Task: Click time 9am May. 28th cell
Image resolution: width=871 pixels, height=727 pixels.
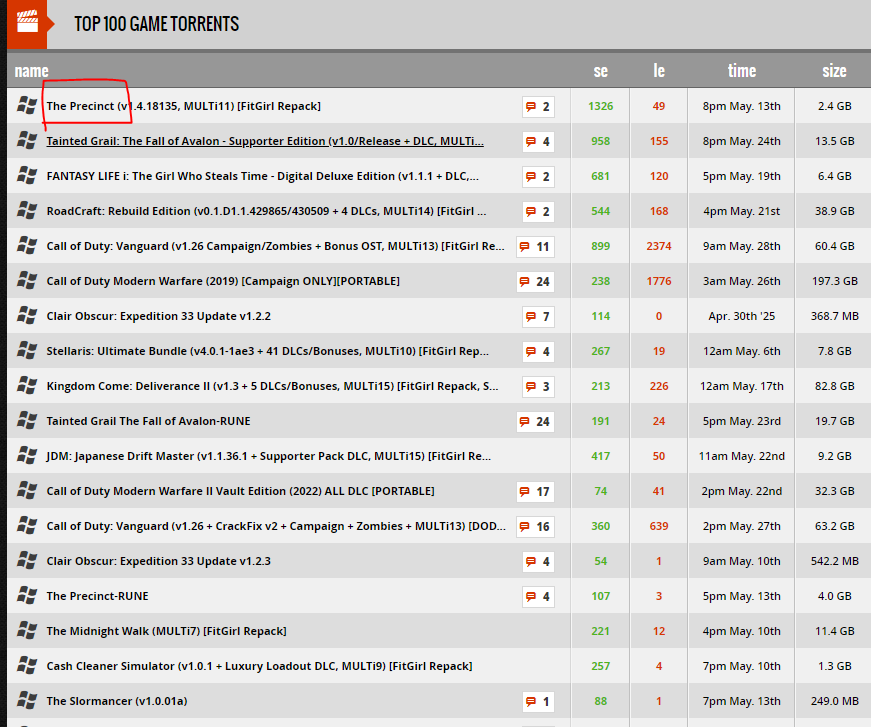Action: coord(742,246)
